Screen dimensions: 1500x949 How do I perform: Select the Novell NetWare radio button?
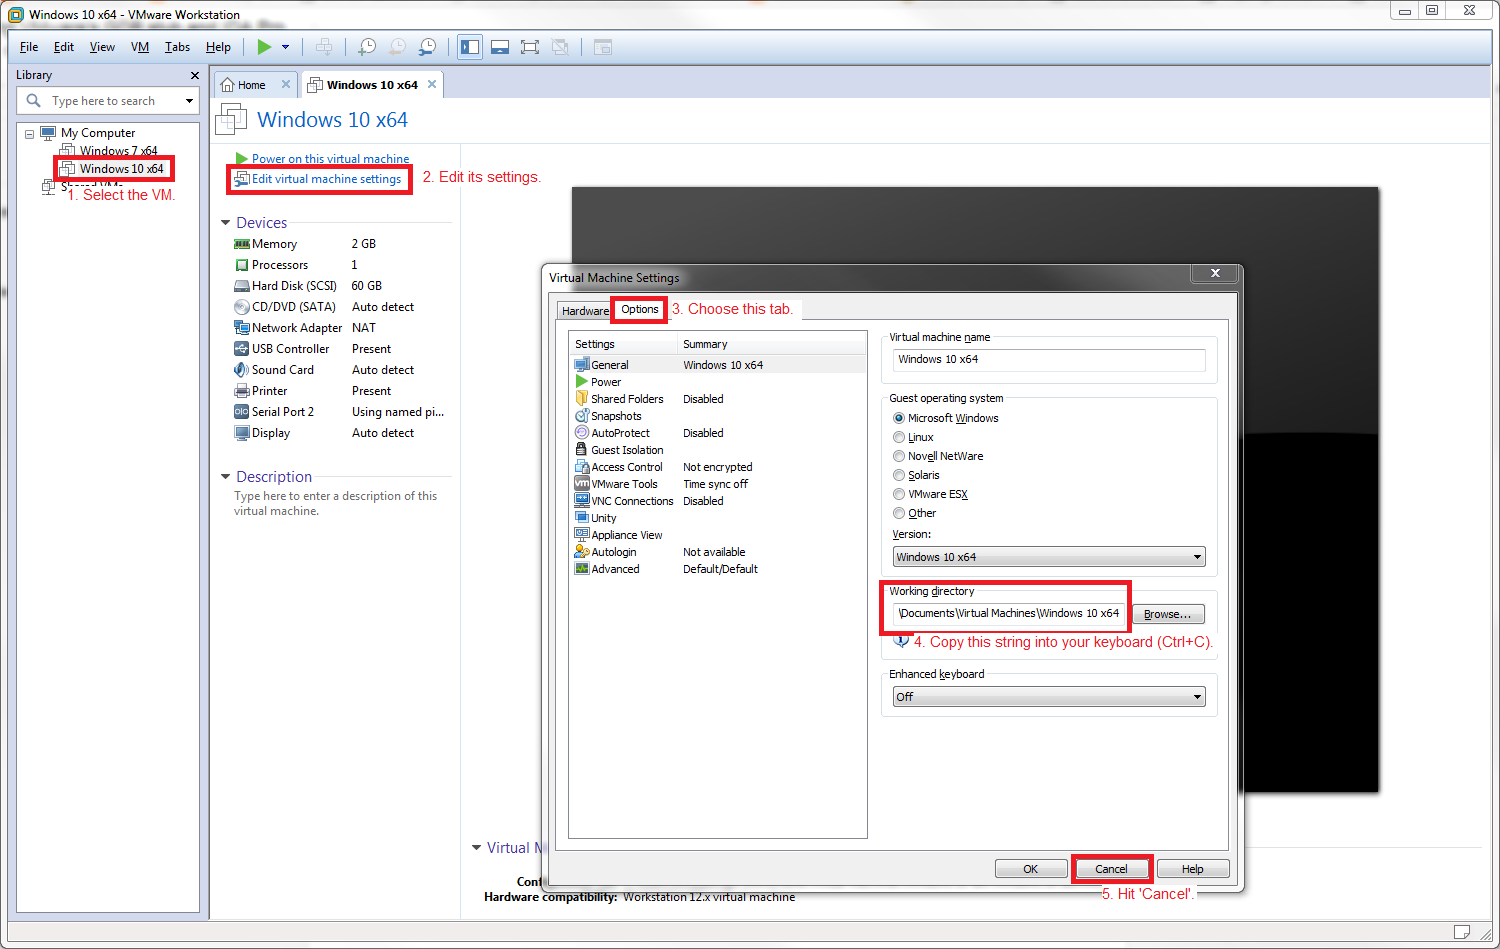coord(899,456)
